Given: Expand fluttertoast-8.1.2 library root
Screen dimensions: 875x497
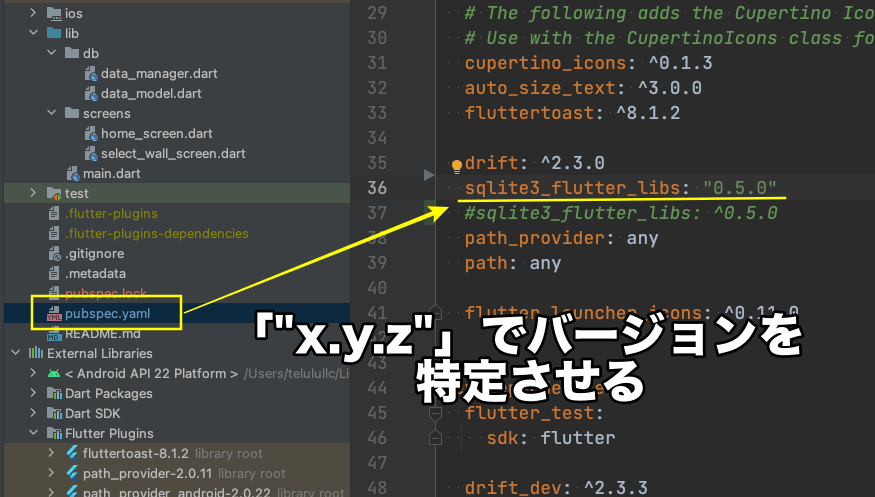Looking at the screenshot, I should (52, 453).
